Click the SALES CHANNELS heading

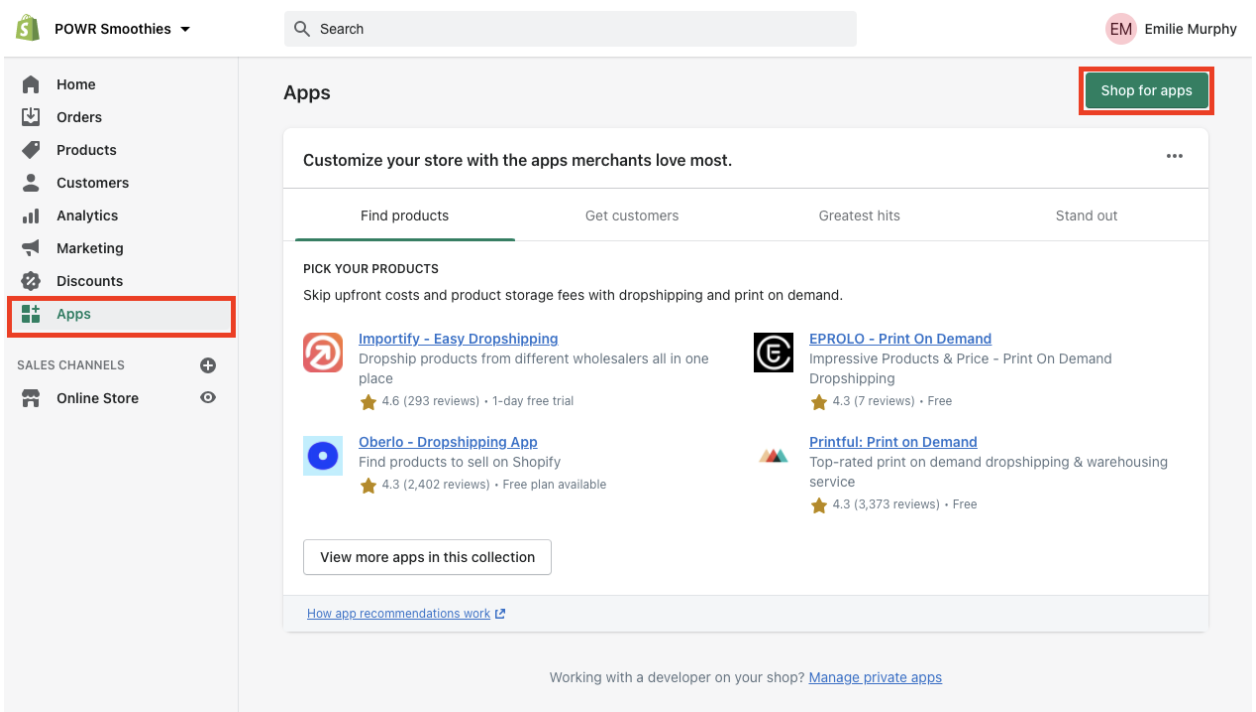click(71, 365)
